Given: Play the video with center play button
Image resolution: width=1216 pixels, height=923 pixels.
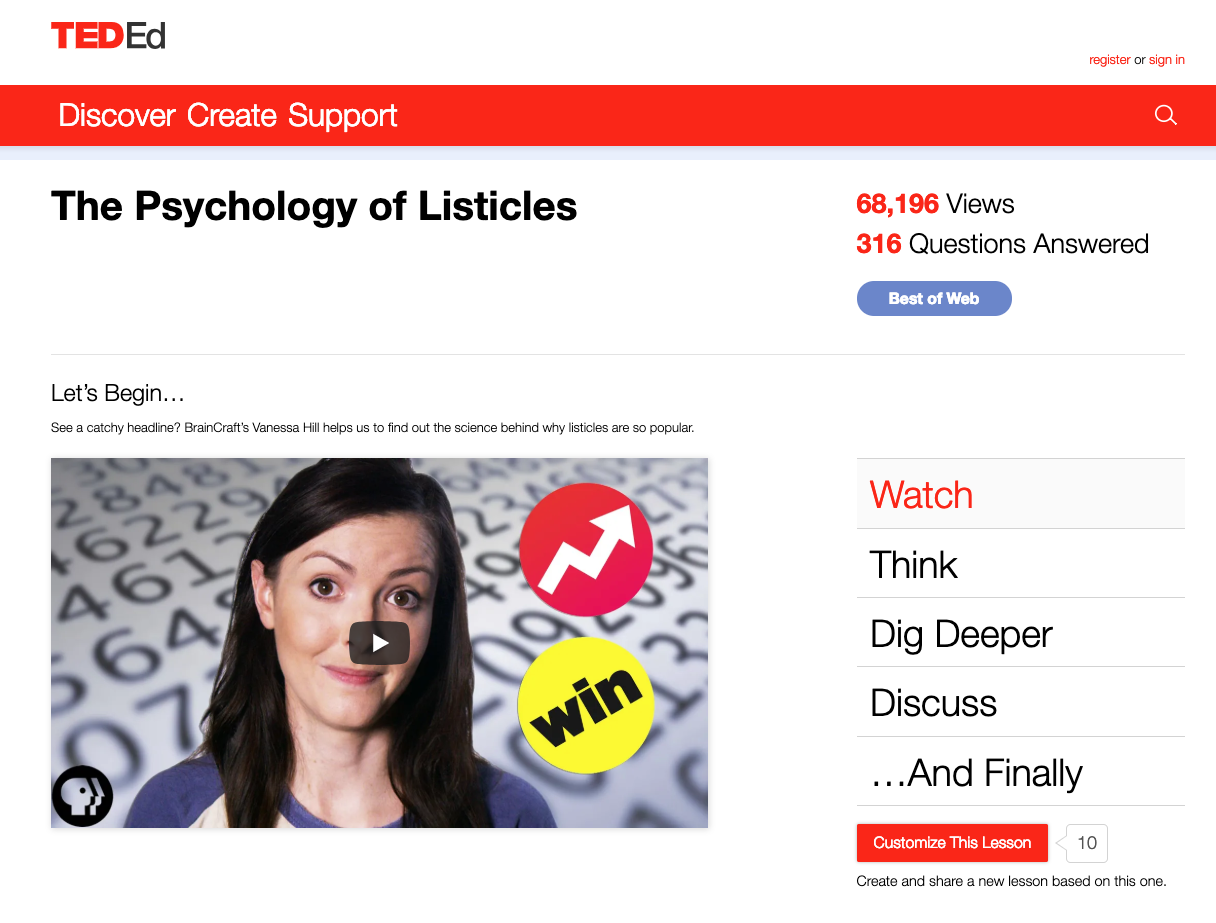Looking at the screenshot, I should click(x=379, y=643).
